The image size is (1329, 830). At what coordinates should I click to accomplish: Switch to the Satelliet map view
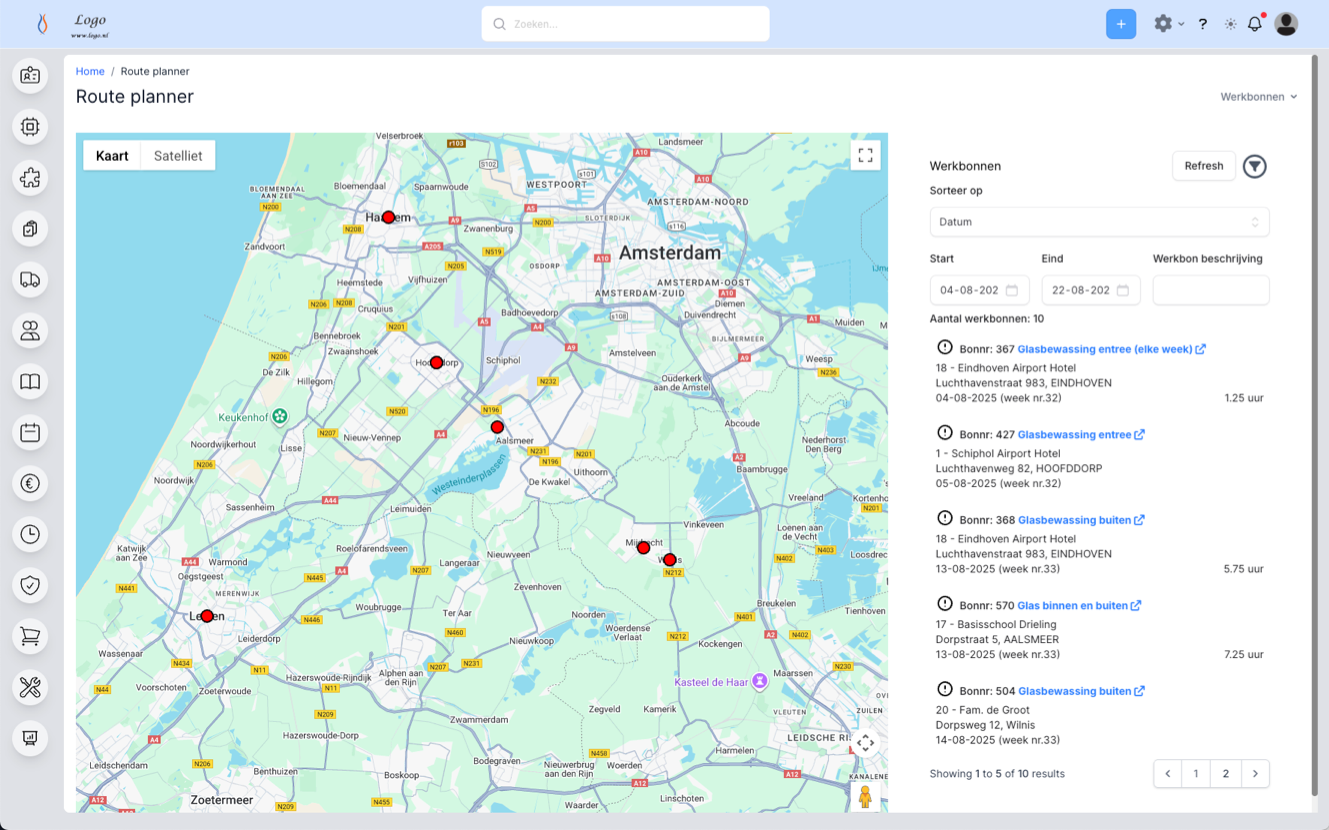click(x=178, y=155)
